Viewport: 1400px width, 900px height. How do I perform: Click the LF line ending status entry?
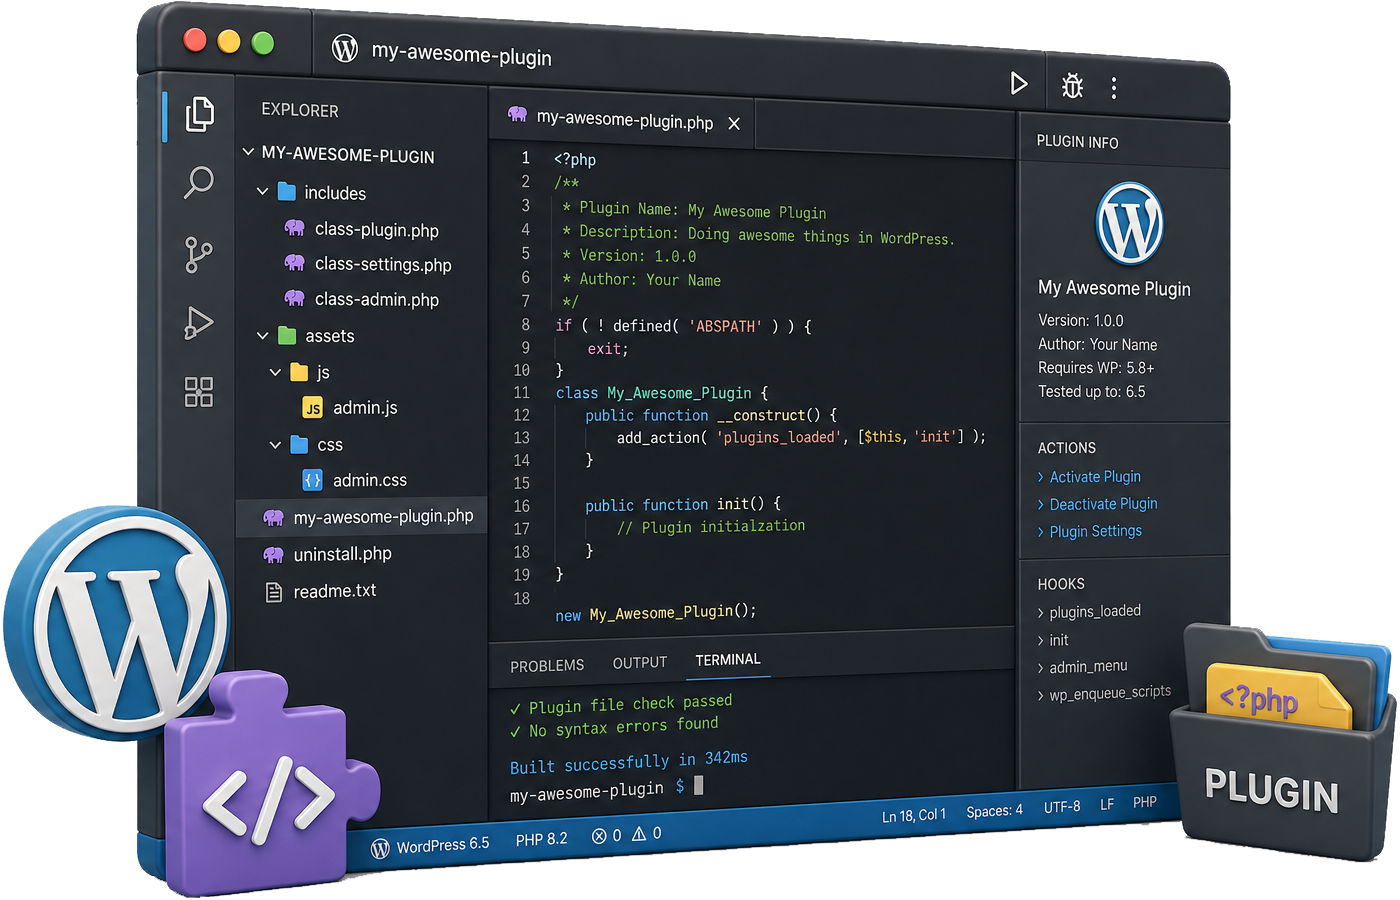(x=1107, y=804)
